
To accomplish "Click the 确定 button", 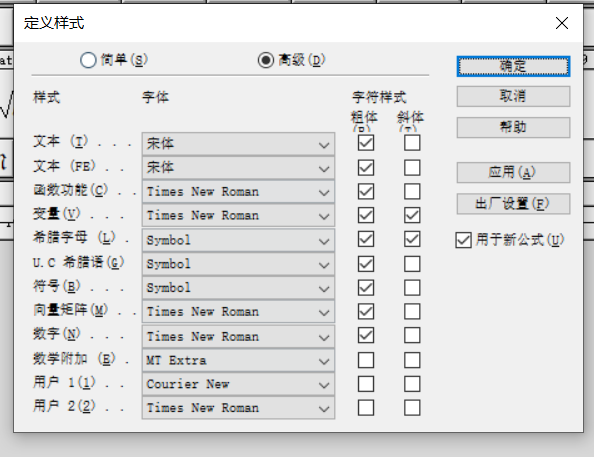I will click(x=513, y=66).
